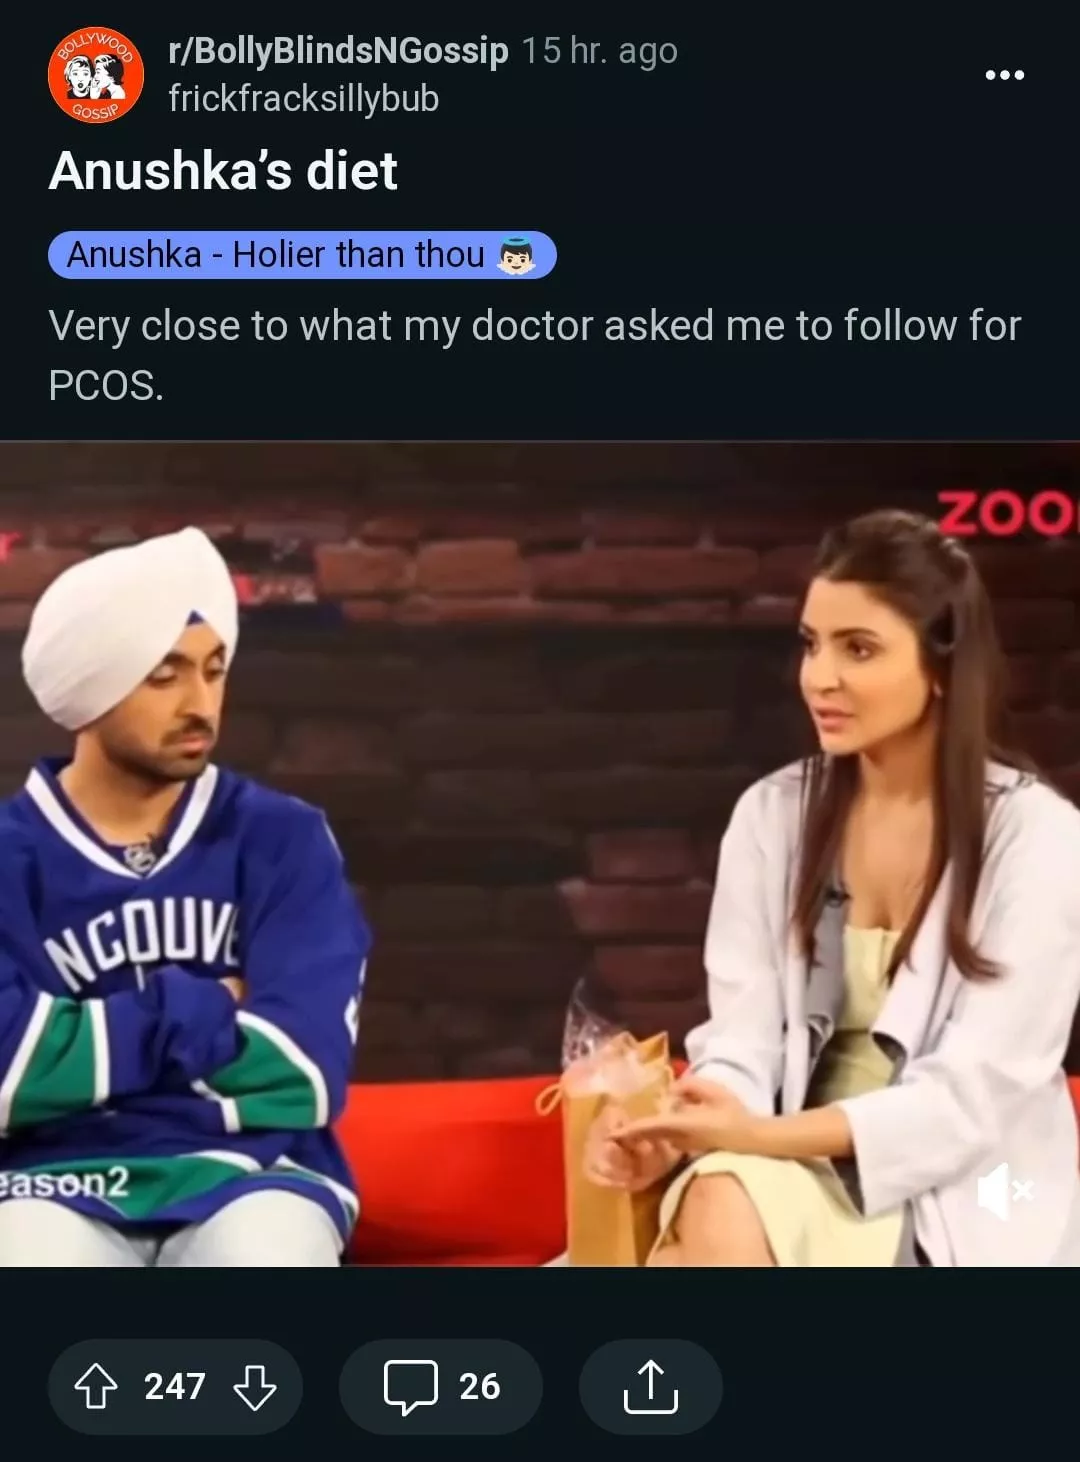Open the post title Anushka's diet

point(223,170)
